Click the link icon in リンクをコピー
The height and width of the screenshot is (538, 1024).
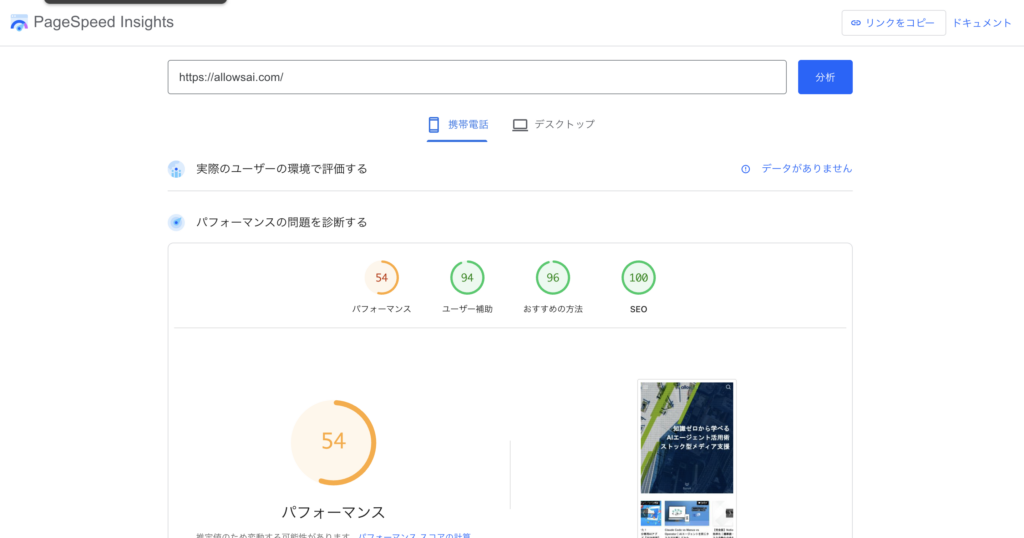[x=856, y=23]
